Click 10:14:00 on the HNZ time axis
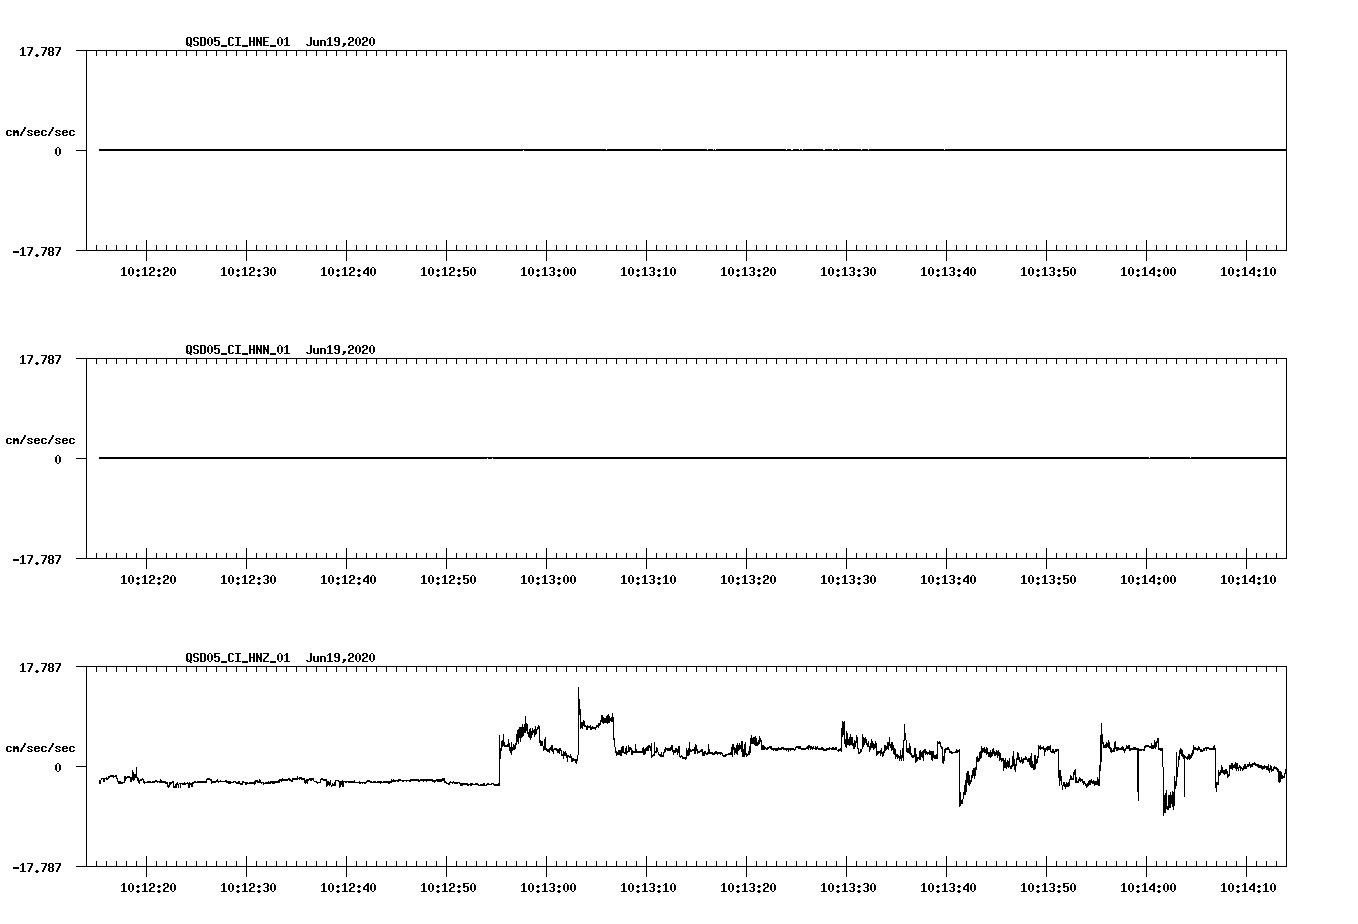The width and height of the screenshot is (1358, 924). (x=1148, y=888)
